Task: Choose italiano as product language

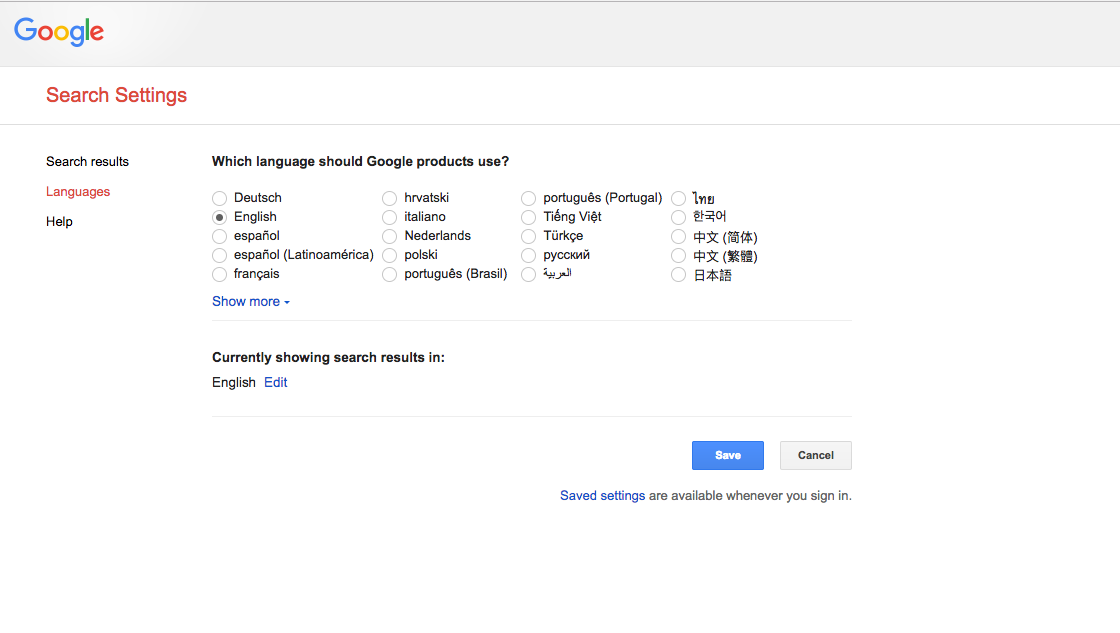Action: [389, 217]
